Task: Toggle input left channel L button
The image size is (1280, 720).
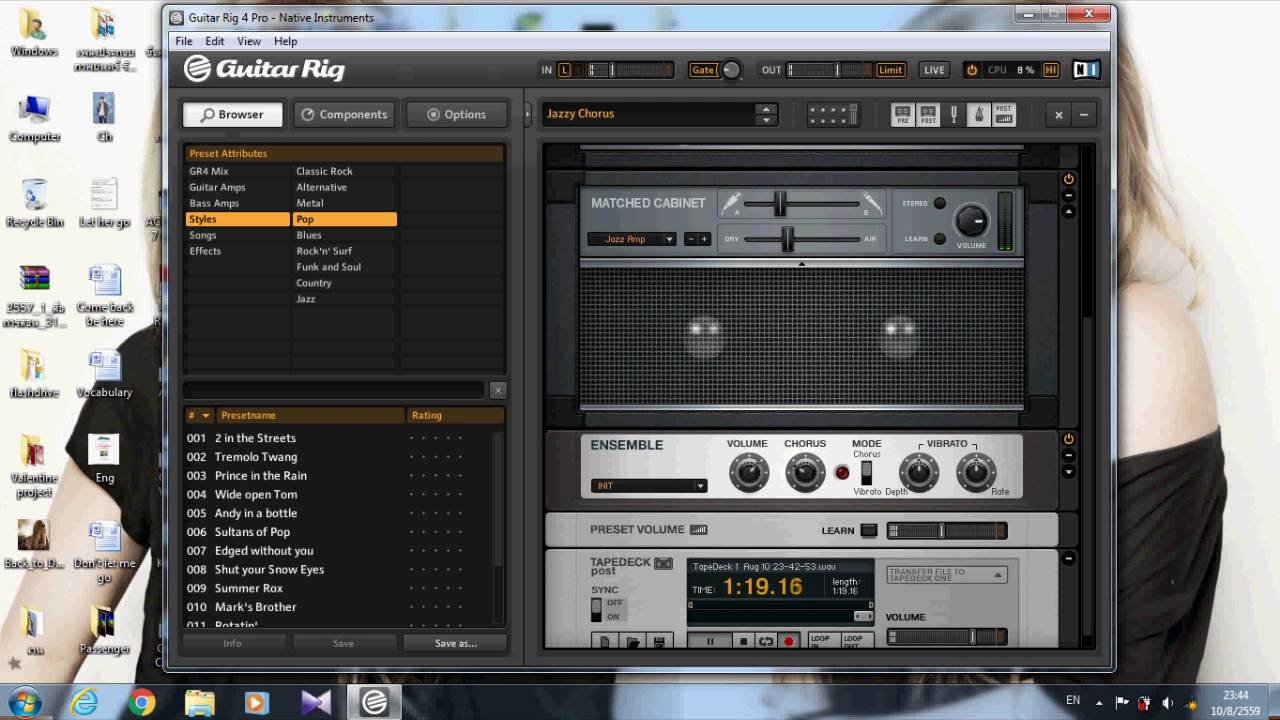Action: pos(565,70)
